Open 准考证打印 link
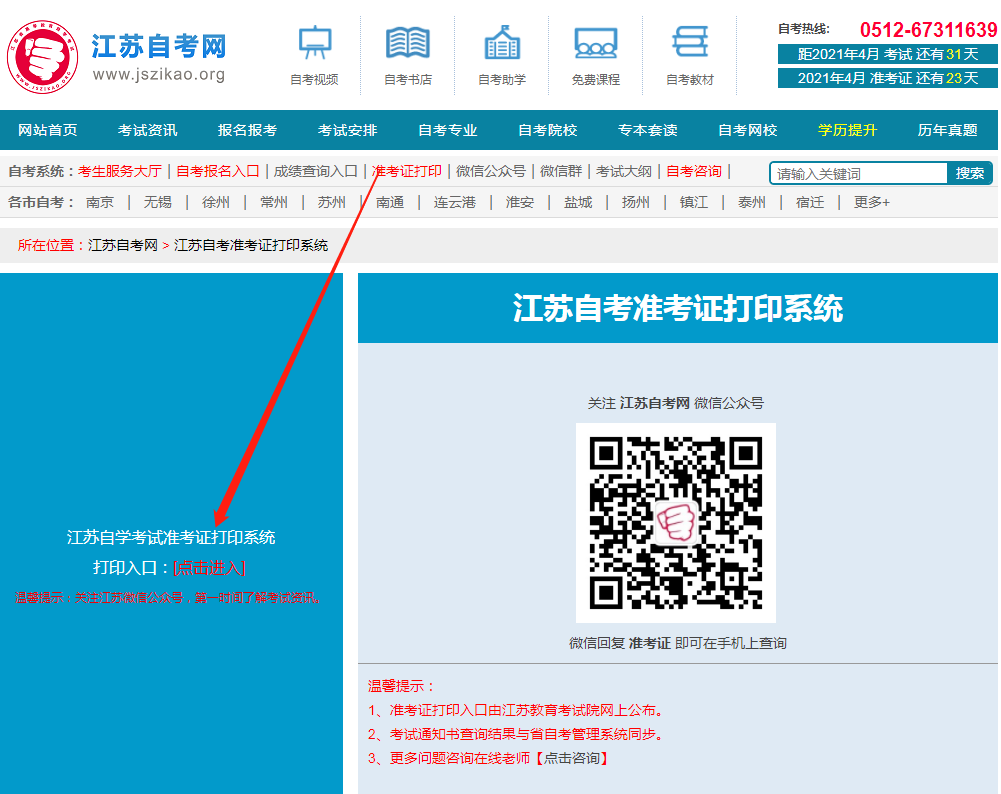Screen dimensions: 1001x794 pos(407,172)
